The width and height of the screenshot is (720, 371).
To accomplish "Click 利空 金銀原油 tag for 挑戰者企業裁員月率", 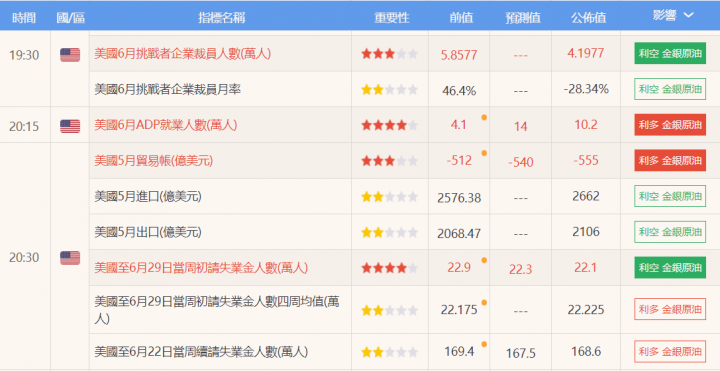I will click(670, 89).
